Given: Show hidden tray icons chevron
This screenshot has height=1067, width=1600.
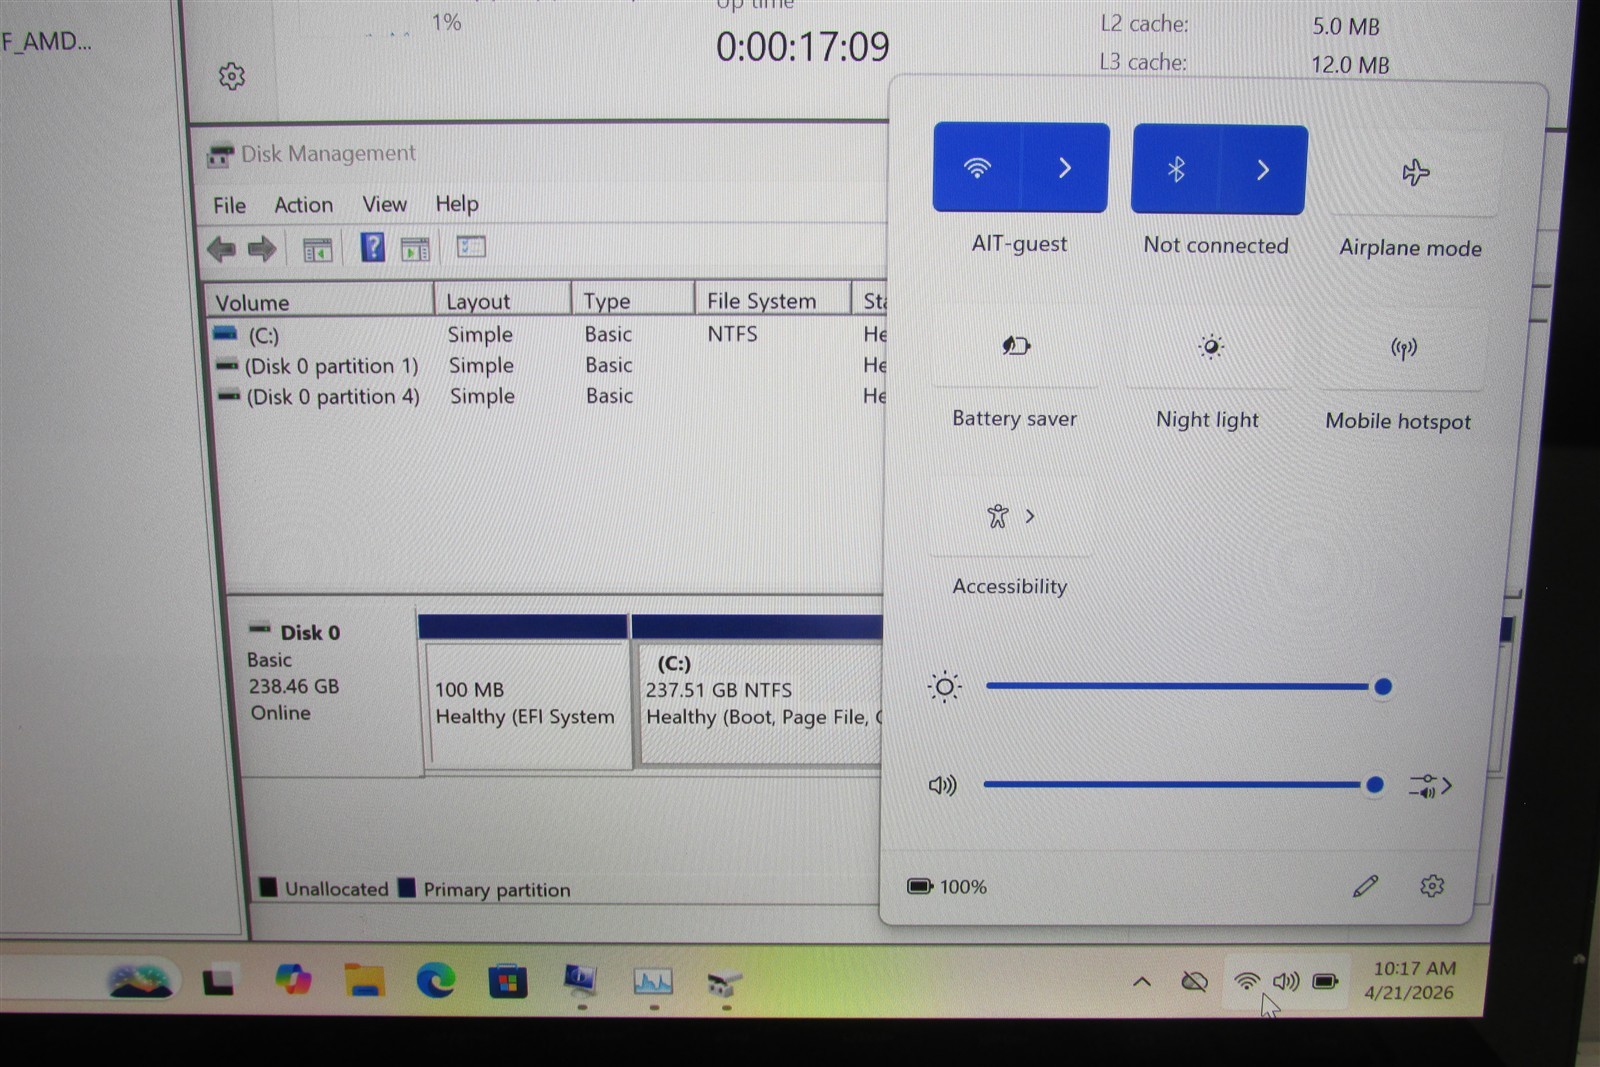Looking at the screenshot, I should [x=1141, y=981].
